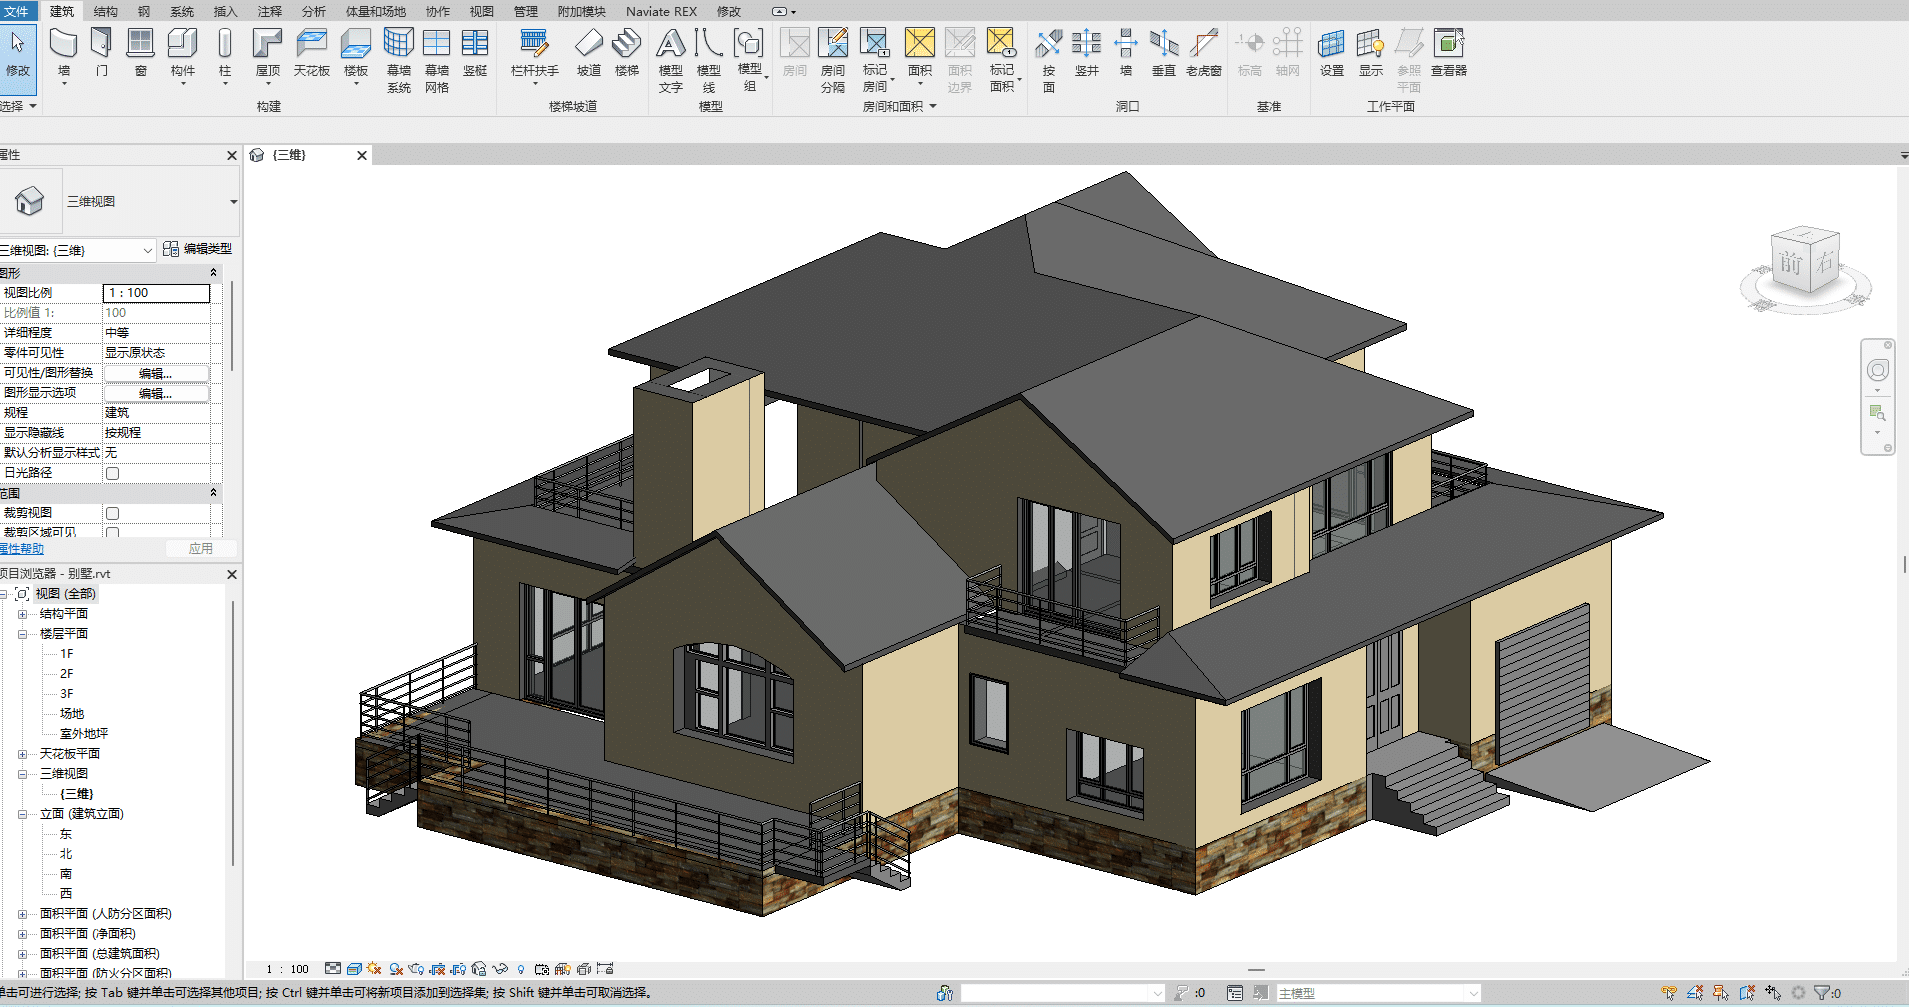Screen dimensions: 1909x1007
Task: Click the ViewCube 前 face
Action: (1789, 263)
